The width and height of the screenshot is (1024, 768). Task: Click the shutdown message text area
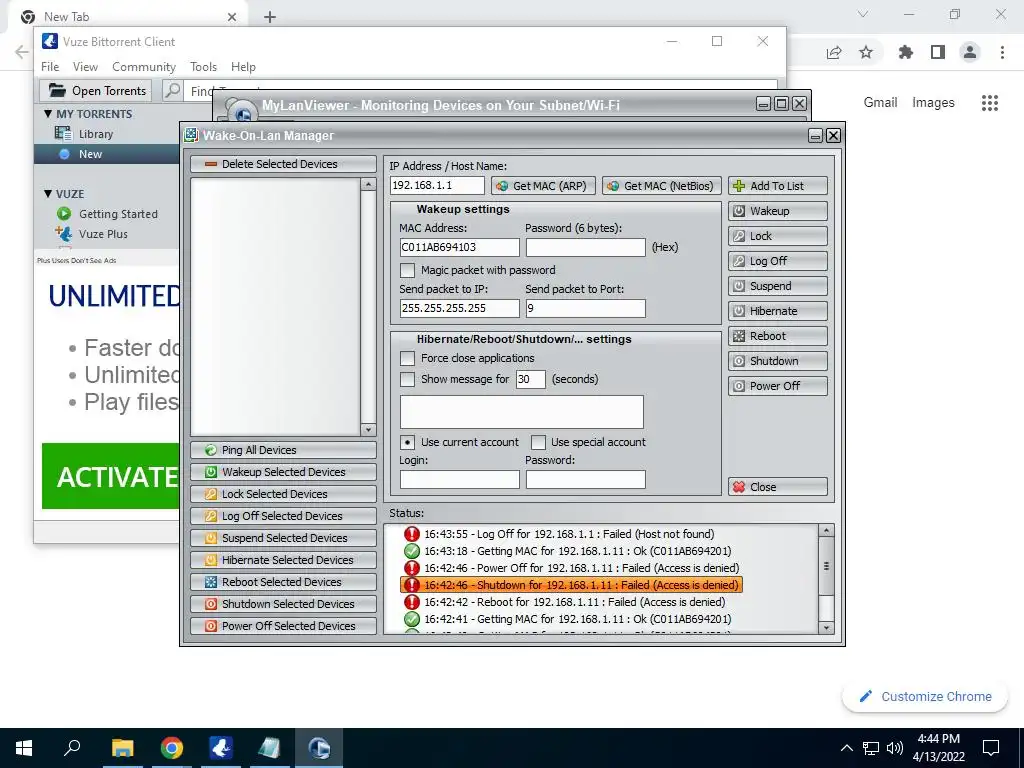(521, 411)
